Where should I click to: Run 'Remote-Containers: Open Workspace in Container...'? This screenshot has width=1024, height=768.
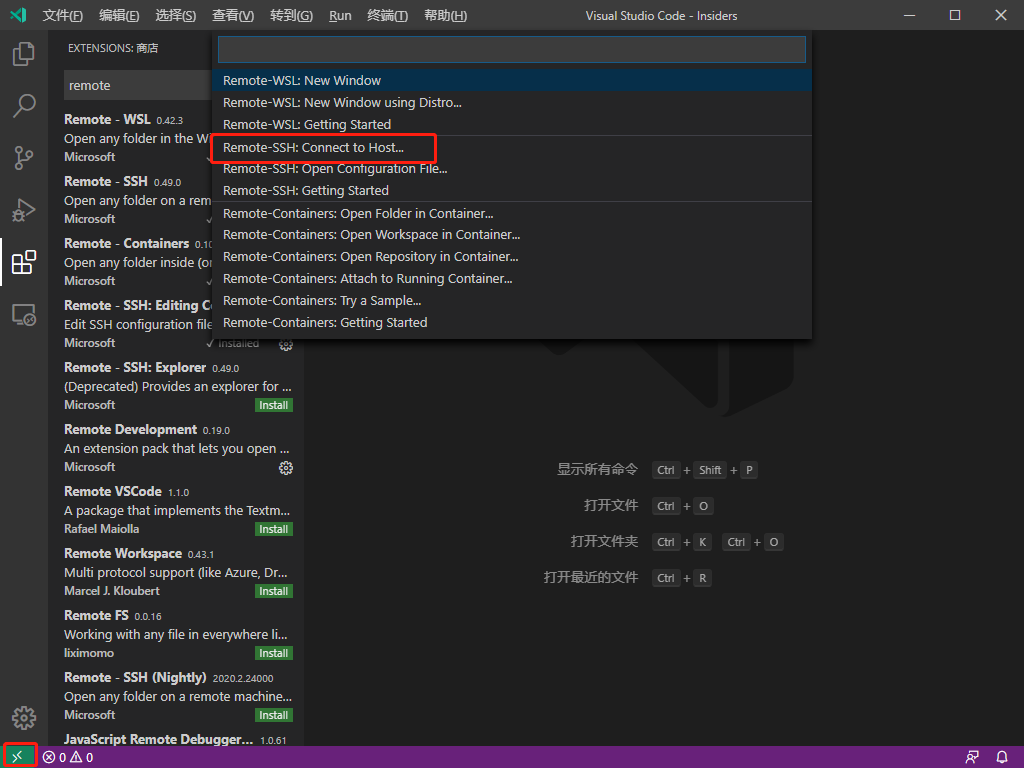[511, 235]
